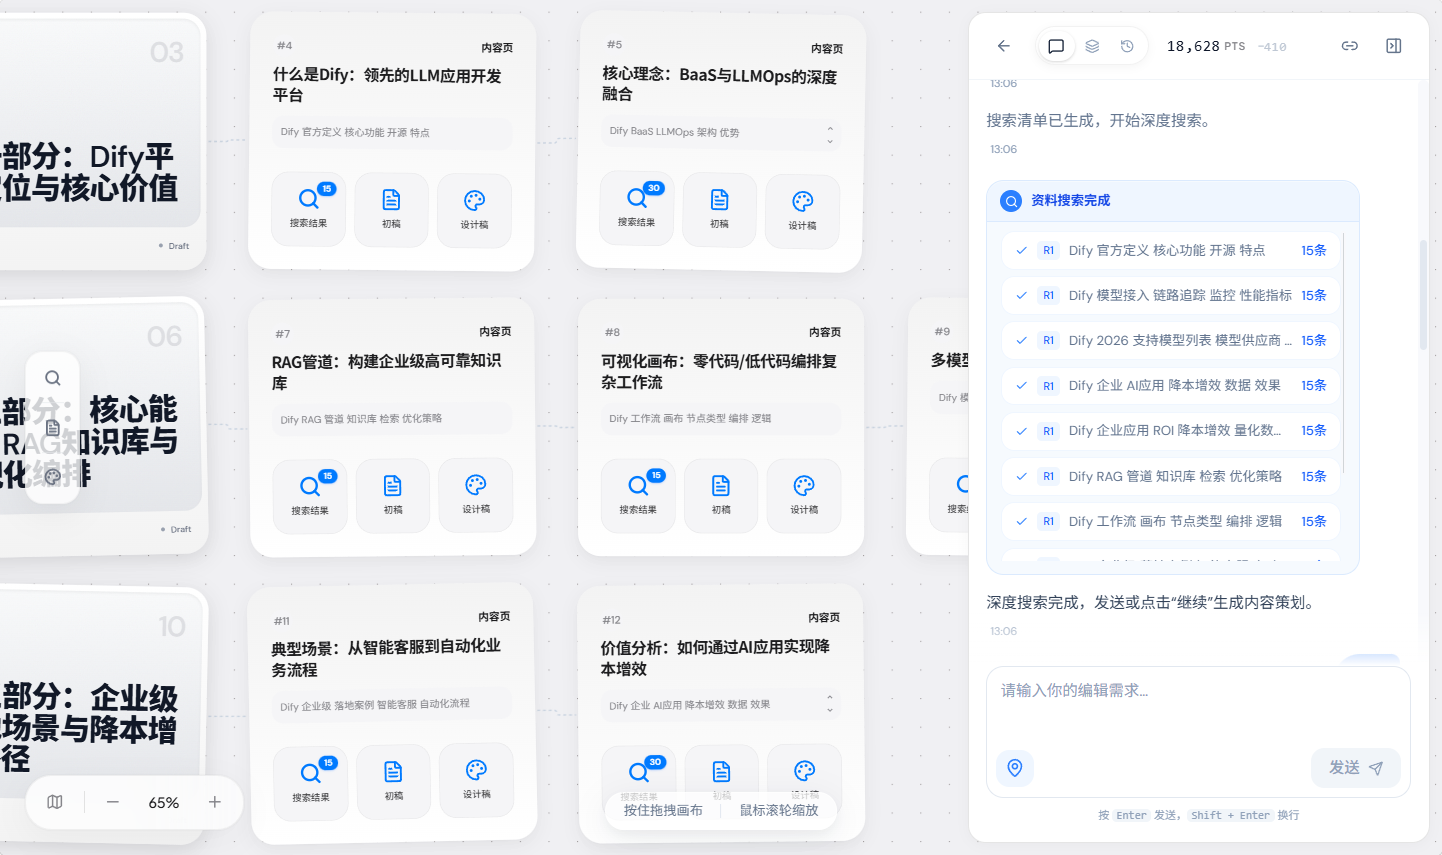Open the 'Dify 企业 AI应用 降本增效 数据 效果' row
The height and width of the screenshot is (855, 1442).
1171,385
